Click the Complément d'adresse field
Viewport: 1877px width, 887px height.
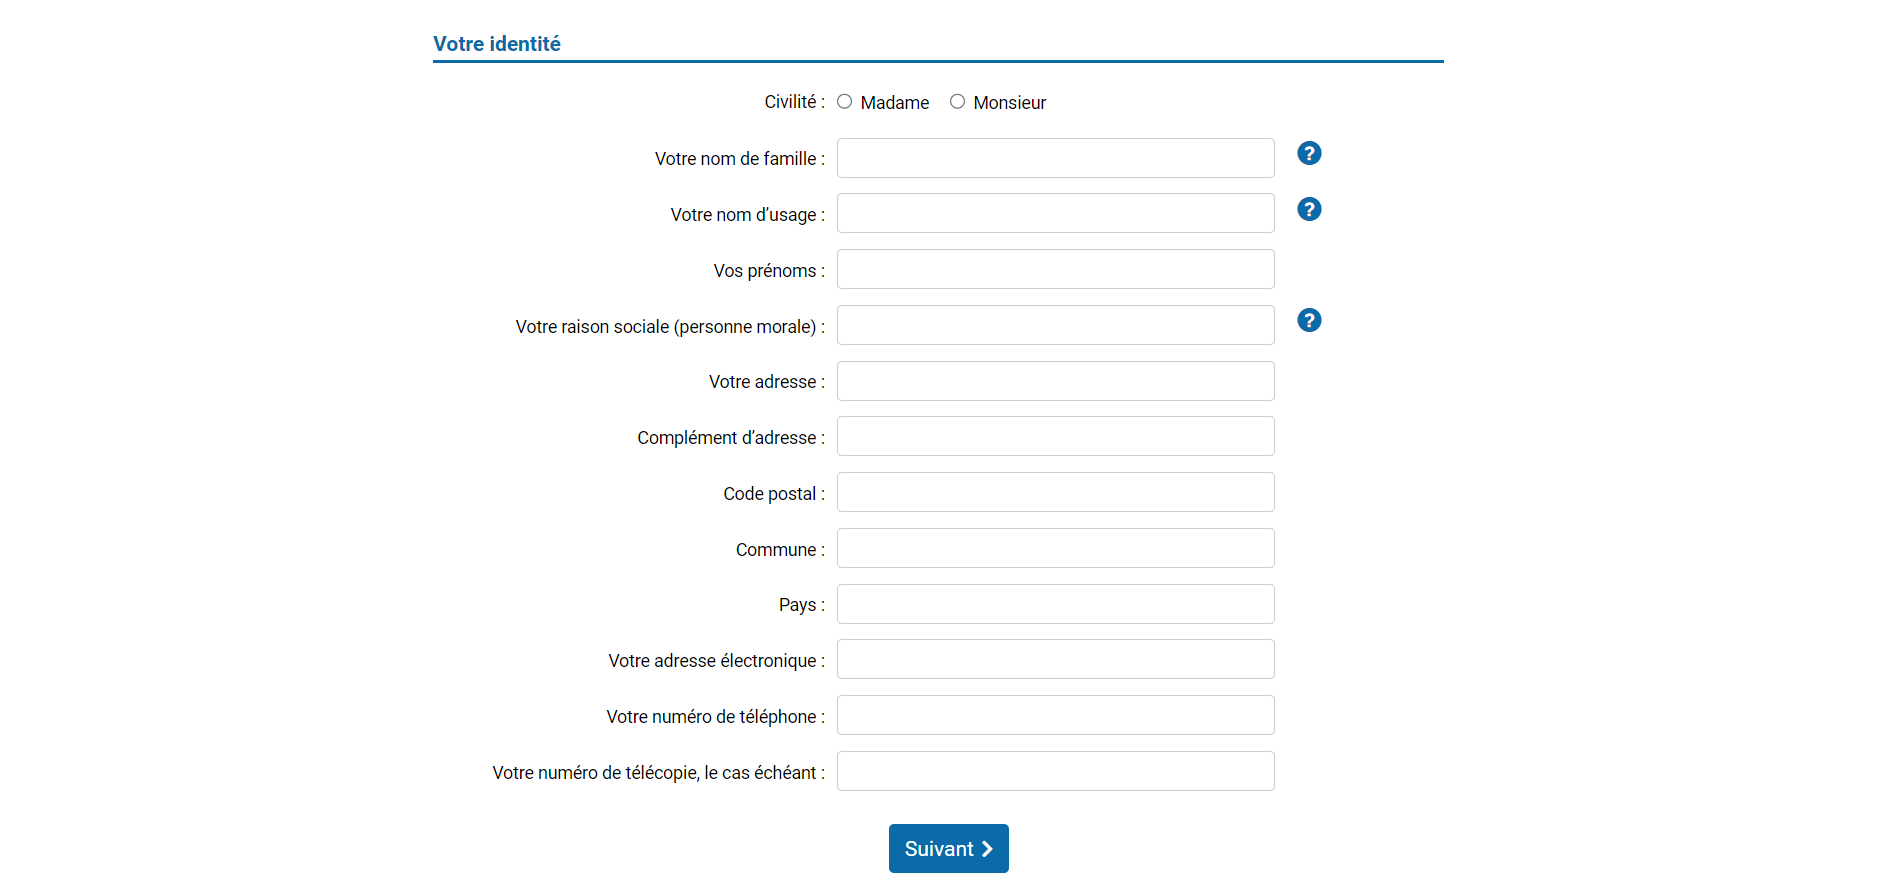pyautogui.click(x=1056, y=436)
